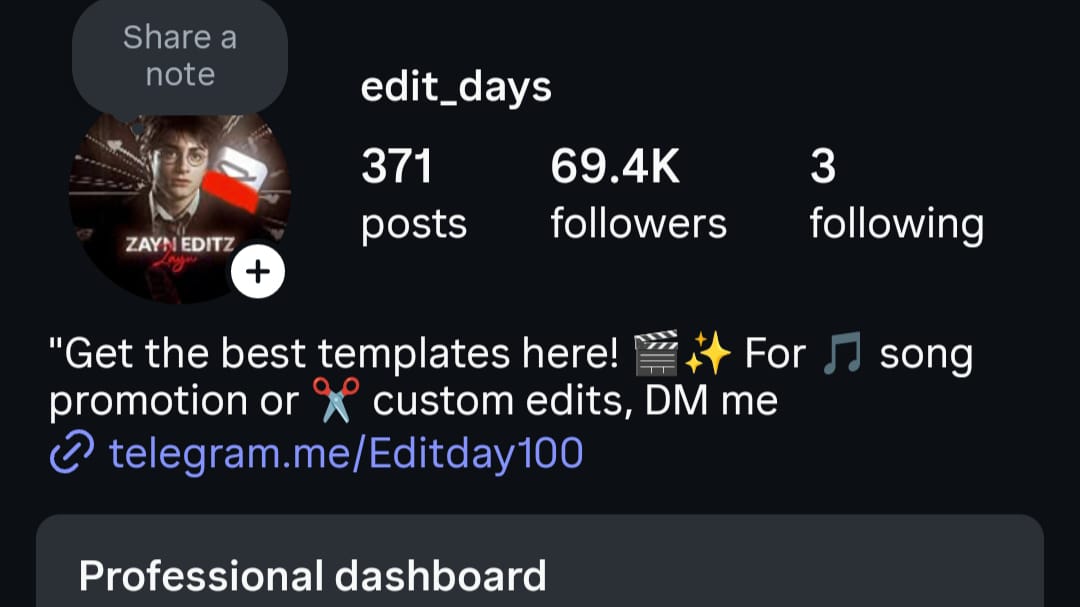This screenshot has height=607, width=1080.
Task: Click the clapperboard emoji in bio
Action: coord(656,353)
